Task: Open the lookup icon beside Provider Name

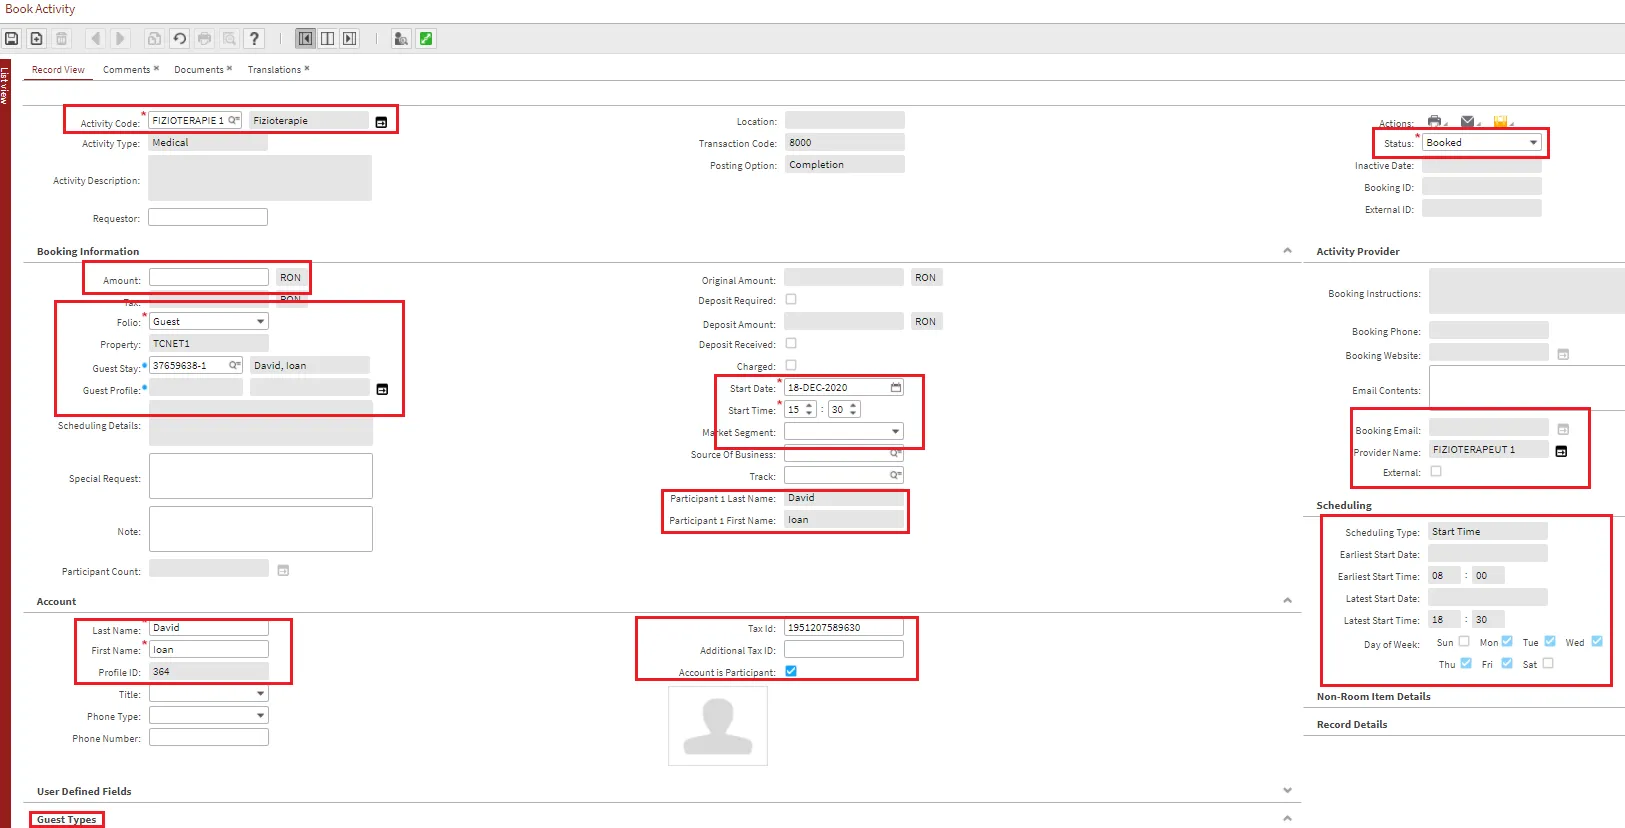Action: coord(1561,451)
